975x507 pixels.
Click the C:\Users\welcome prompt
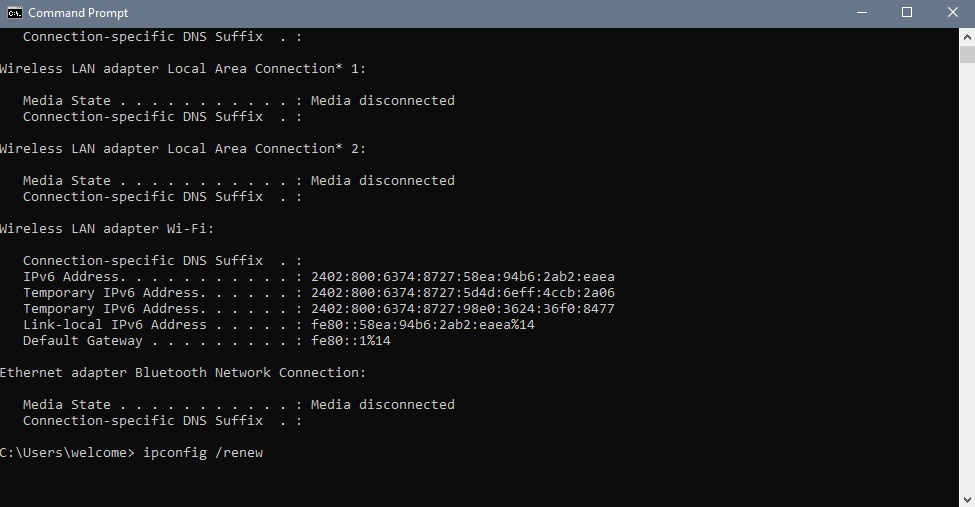(67, 453)
